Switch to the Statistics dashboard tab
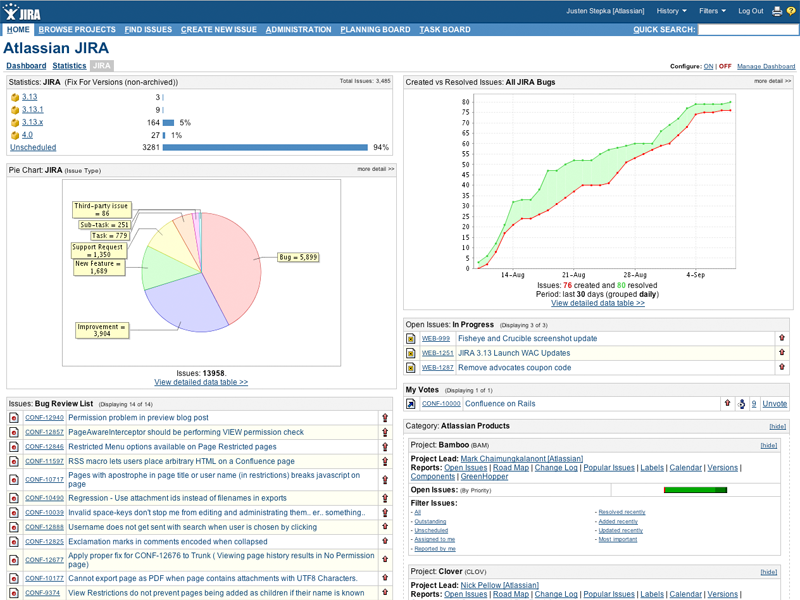 click(x=69, y=66)
